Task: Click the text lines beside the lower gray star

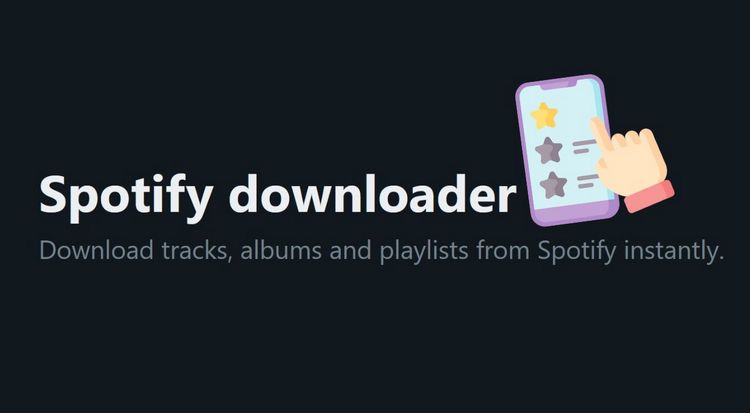Action: [587, 181]
